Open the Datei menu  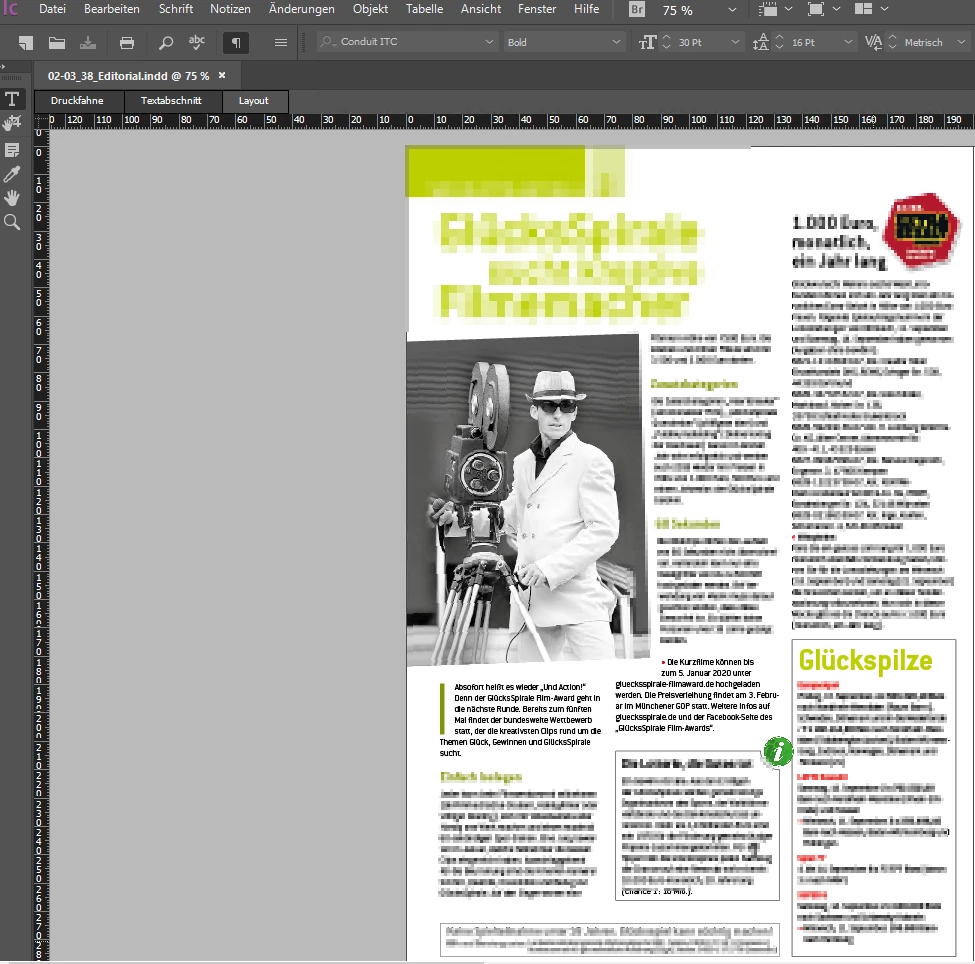click(x=52, y=9)
